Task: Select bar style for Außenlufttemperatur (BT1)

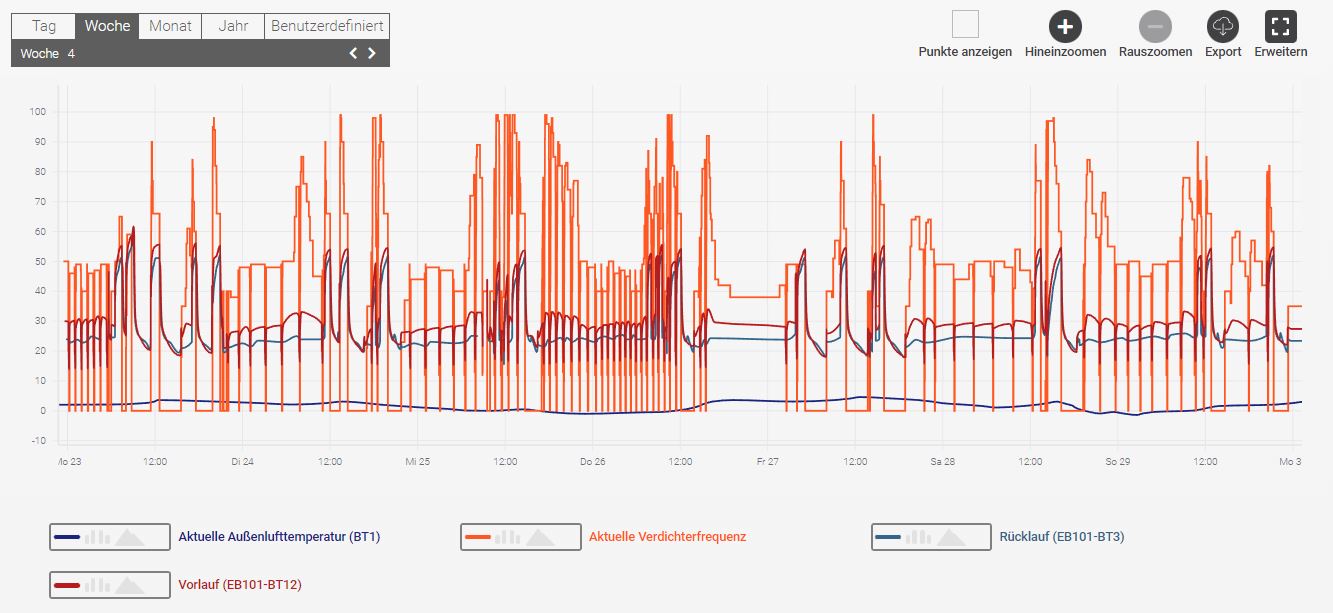Action: click(97, 537)
